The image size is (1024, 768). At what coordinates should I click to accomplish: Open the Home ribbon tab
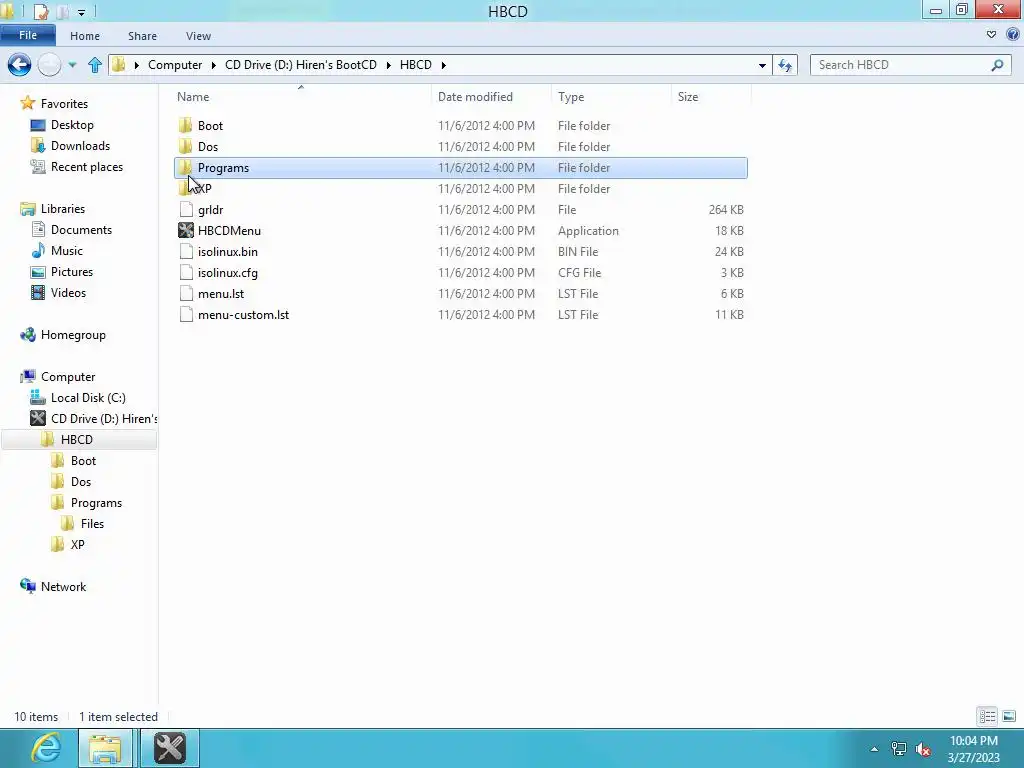click(x=85, y=36)
